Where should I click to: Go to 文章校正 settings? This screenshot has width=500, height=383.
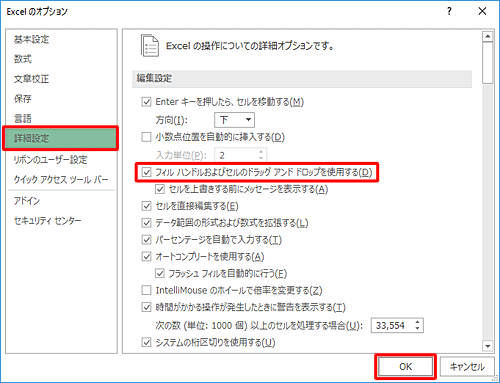pyautogui.click(x=31, y=79)
